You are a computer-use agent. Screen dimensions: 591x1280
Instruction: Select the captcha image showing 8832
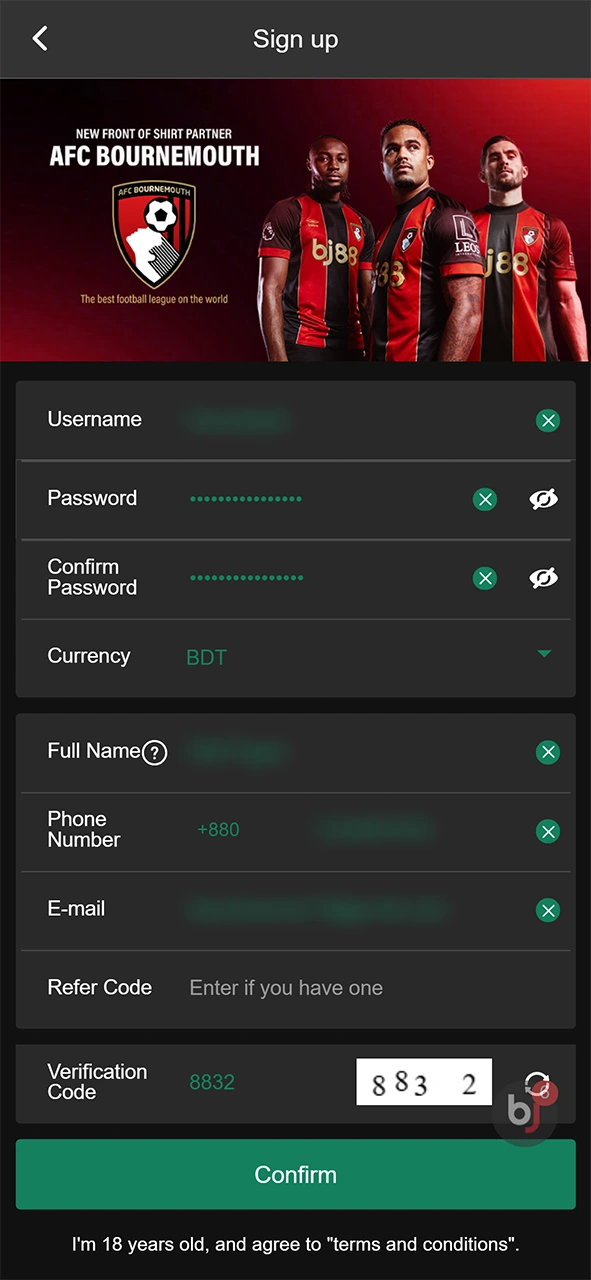(423, 1082)
